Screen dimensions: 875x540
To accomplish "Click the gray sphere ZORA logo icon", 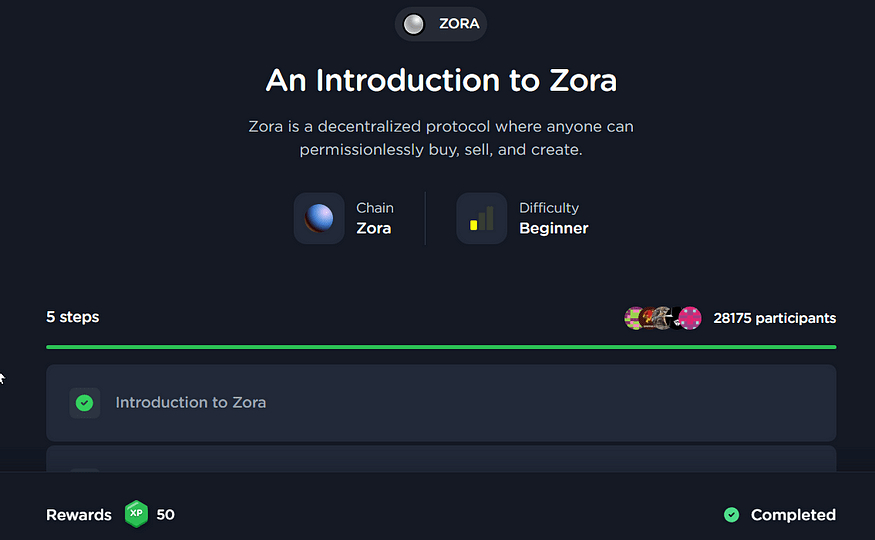I will pyautogui.click(x=413, y=24).
